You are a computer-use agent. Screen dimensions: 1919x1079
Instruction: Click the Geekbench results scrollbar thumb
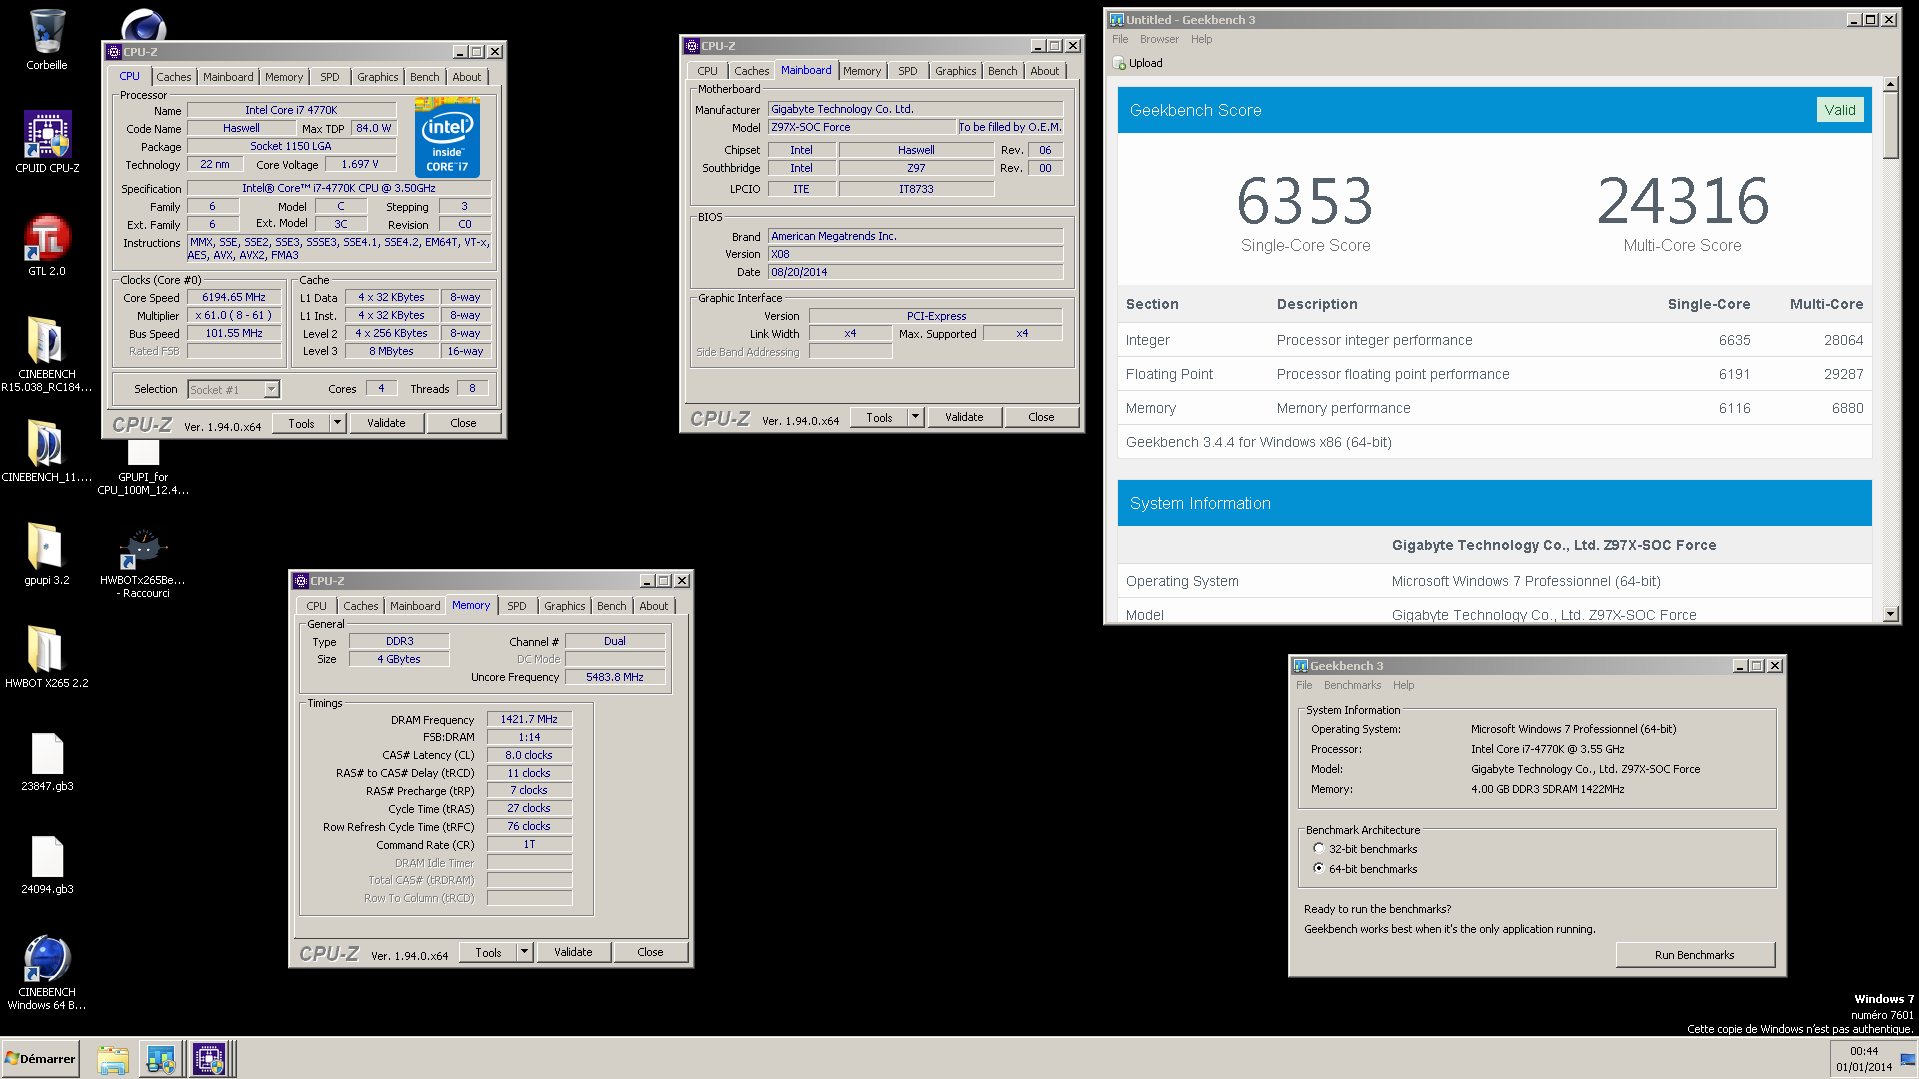pos(1890,126)
